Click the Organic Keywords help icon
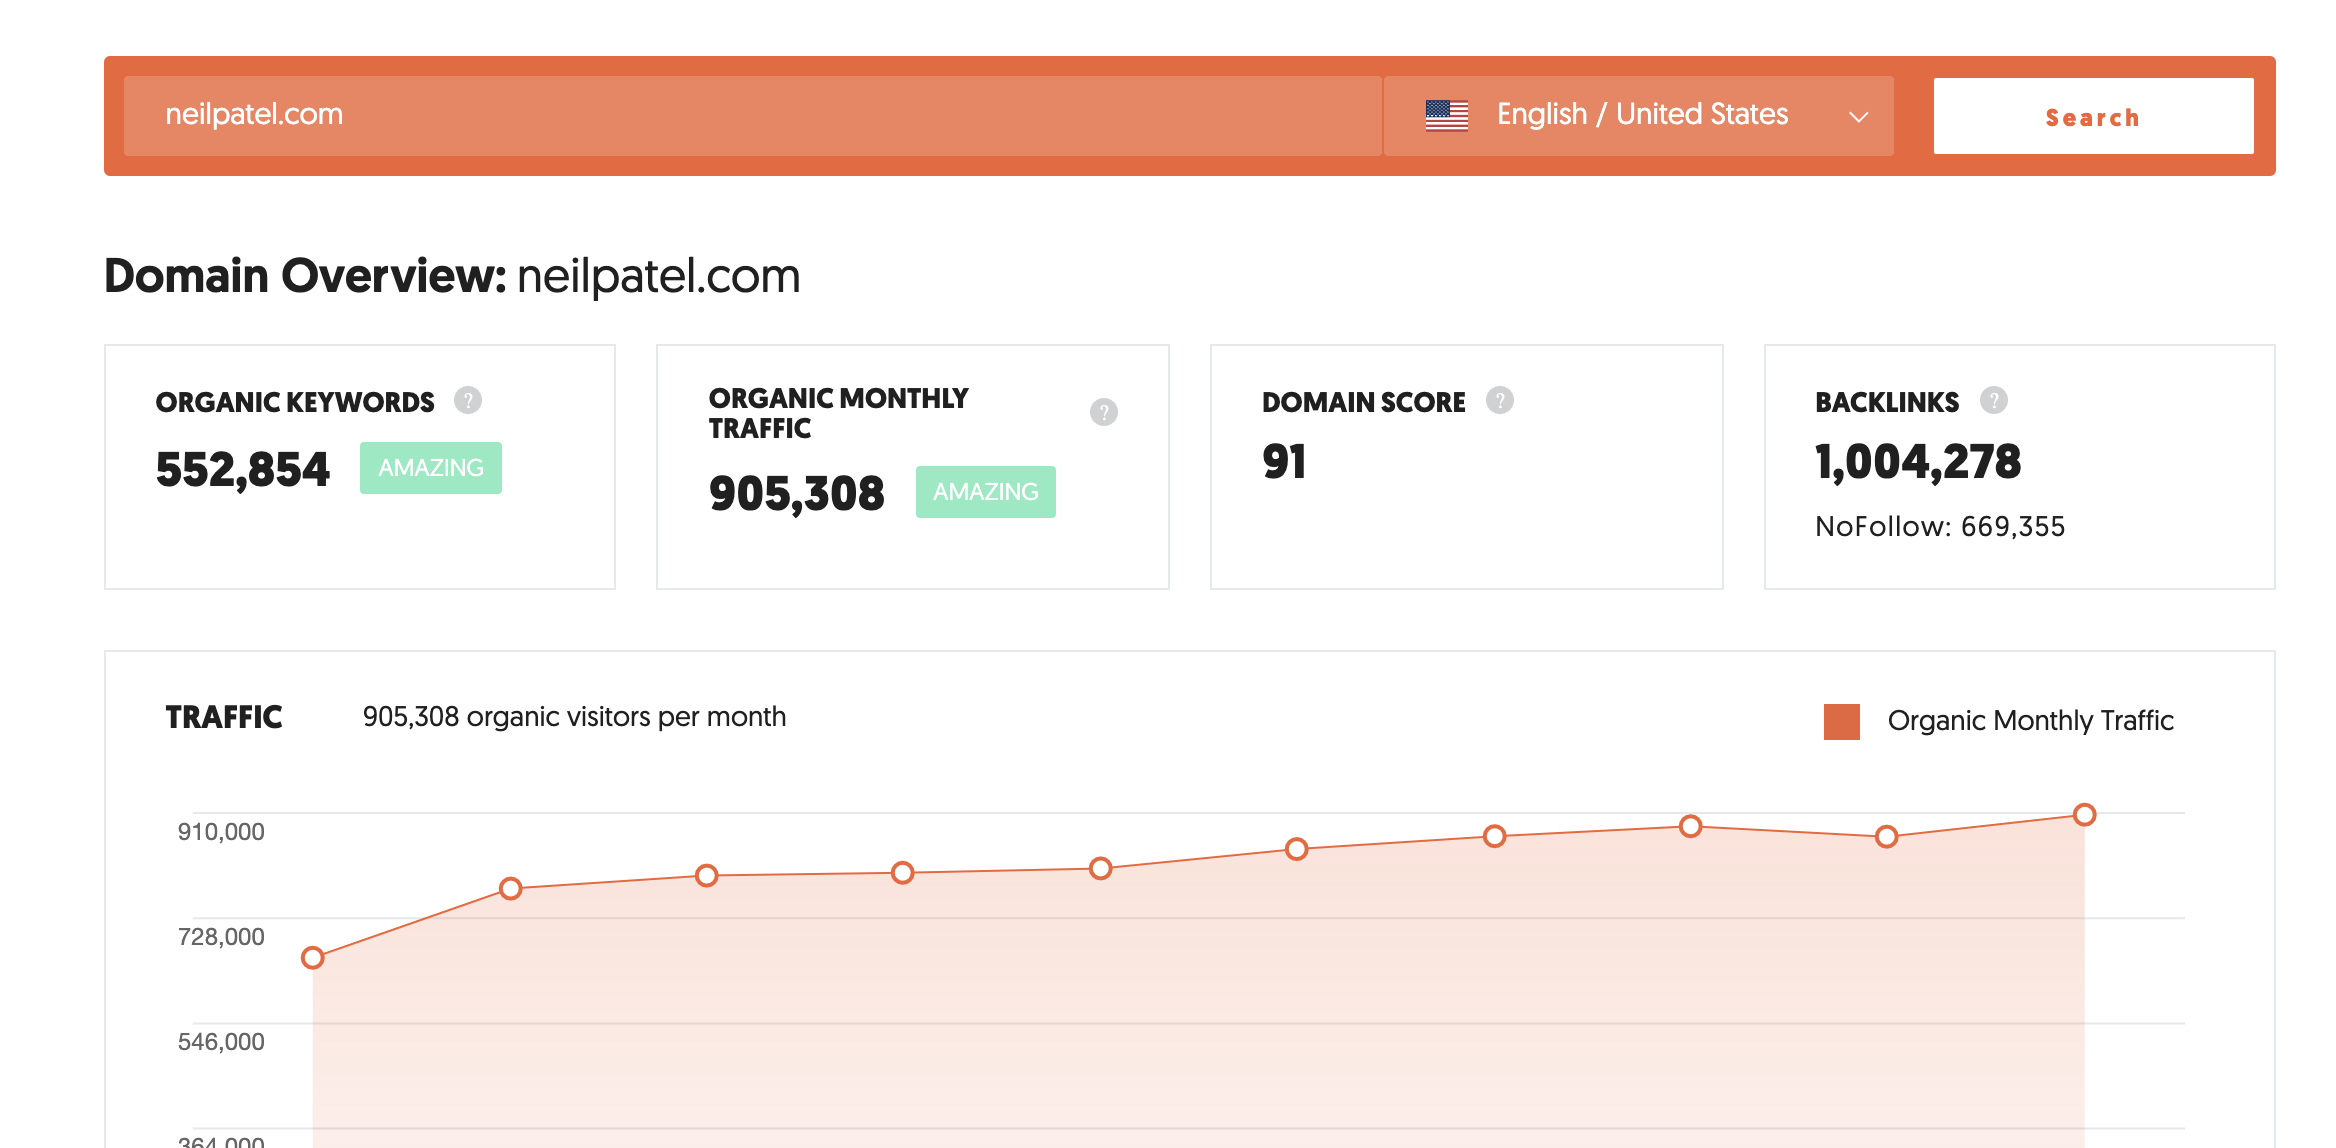This screenshot has width=2336, height=1148. point(468,400)
